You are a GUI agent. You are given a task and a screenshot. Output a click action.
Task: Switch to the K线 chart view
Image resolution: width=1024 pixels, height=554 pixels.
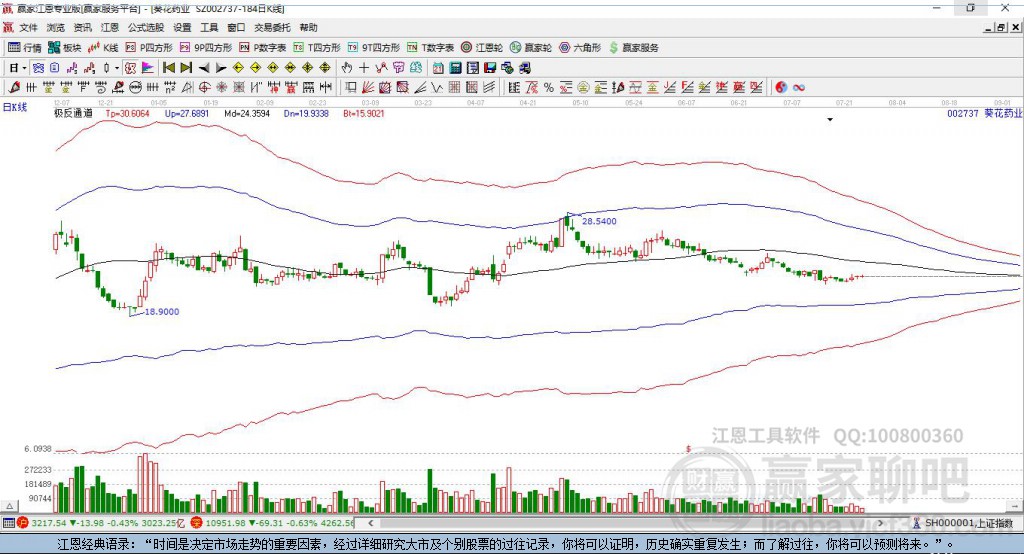tap(103, 48)
